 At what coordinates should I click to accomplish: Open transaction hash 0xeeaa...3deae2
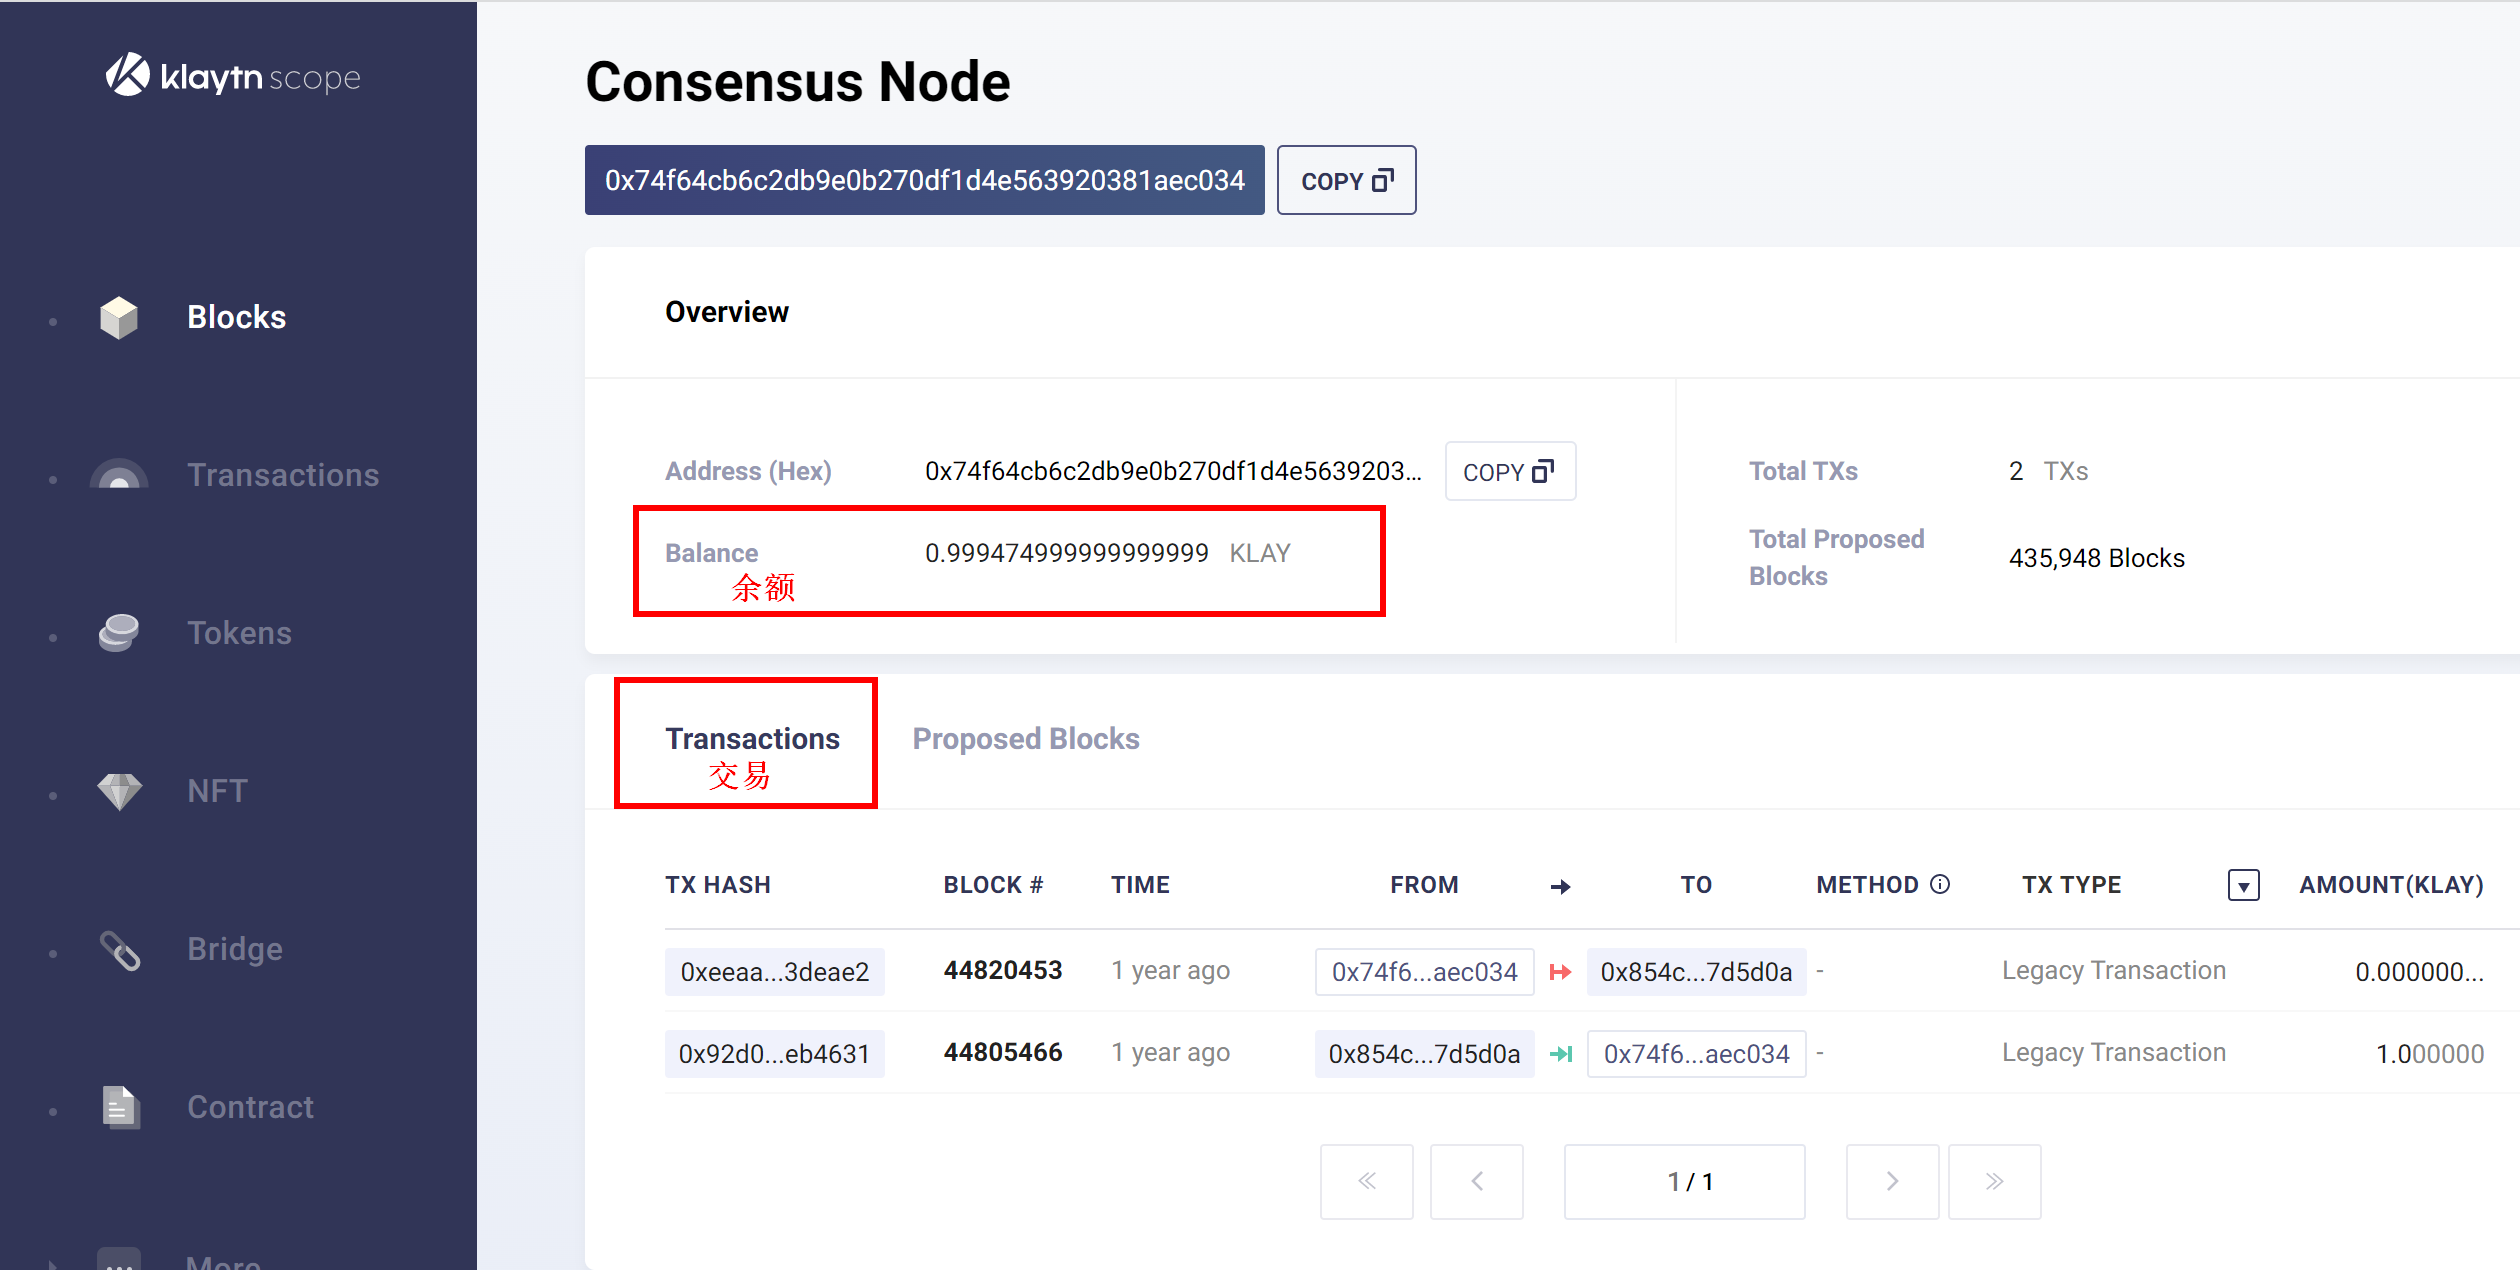click(x=774, y=972)
